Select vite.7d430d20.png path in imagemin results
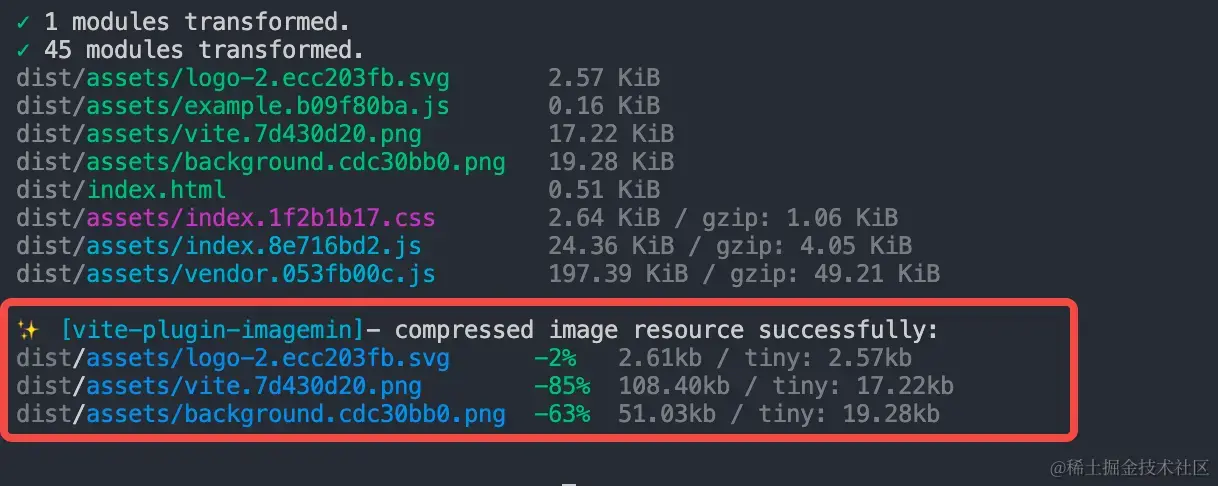This screenshot has height=486, width=1218. [x=218, y=386]
